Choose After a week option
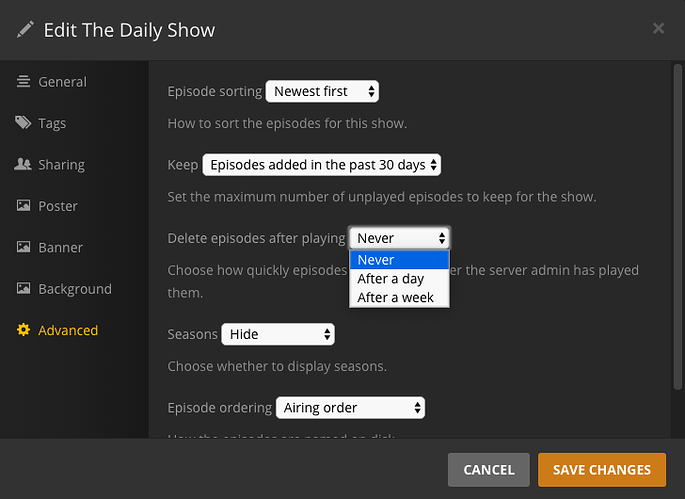The image size is (685, 499). pos(399,298)
